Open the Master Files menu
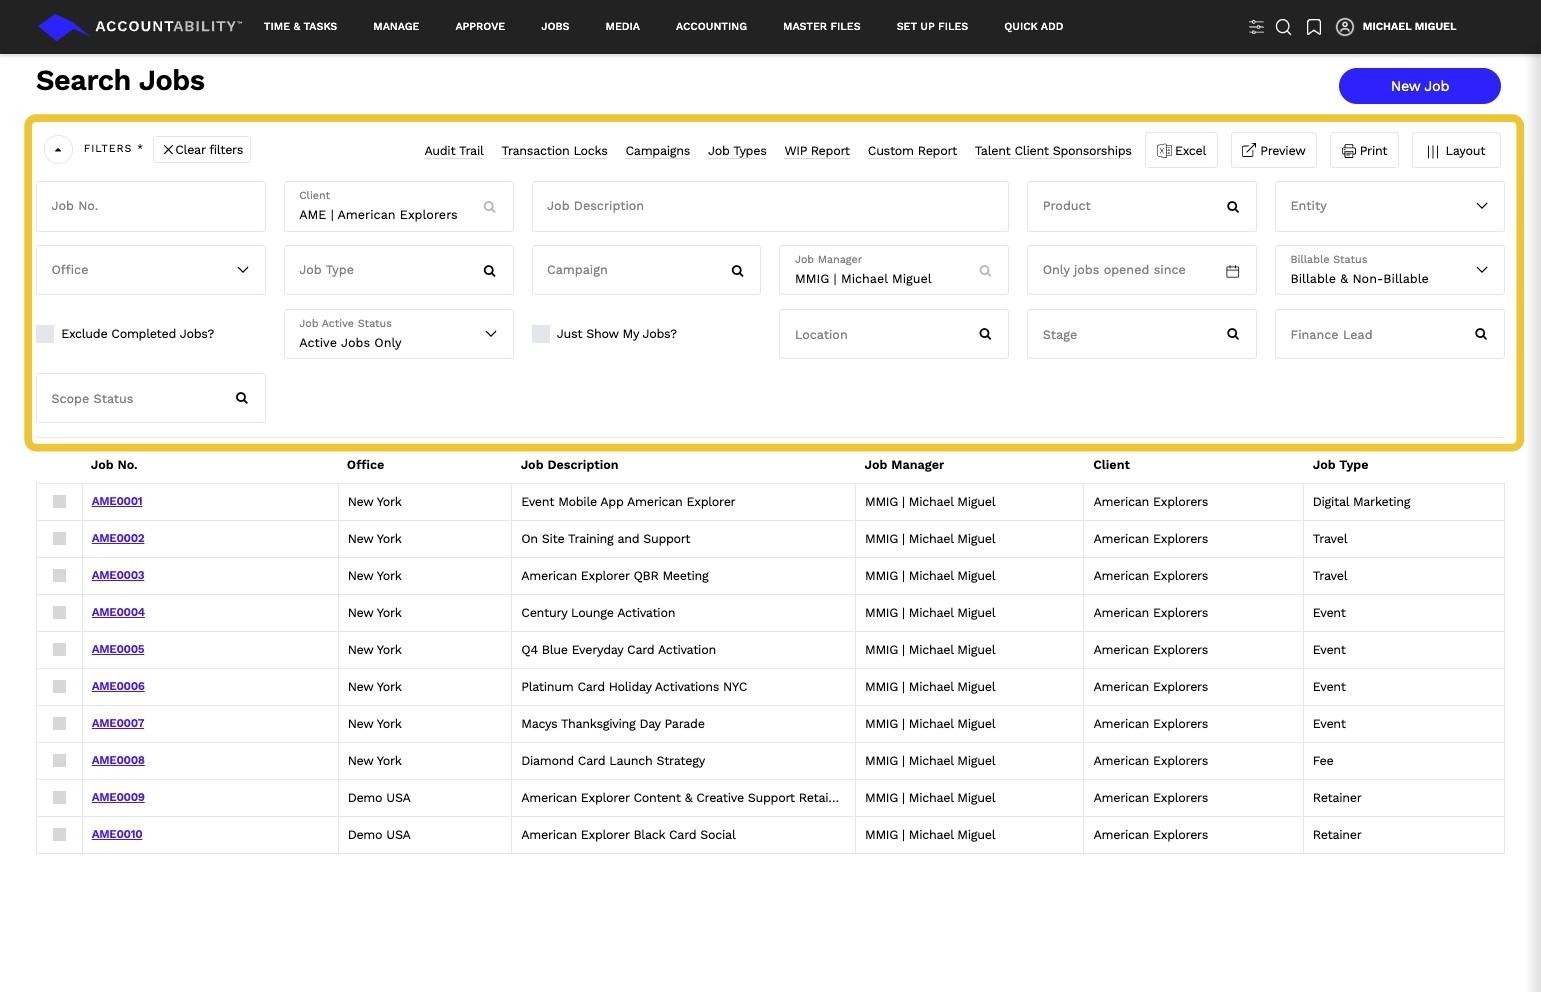This screenshot has height=992, width=1541. click(821, 27)
